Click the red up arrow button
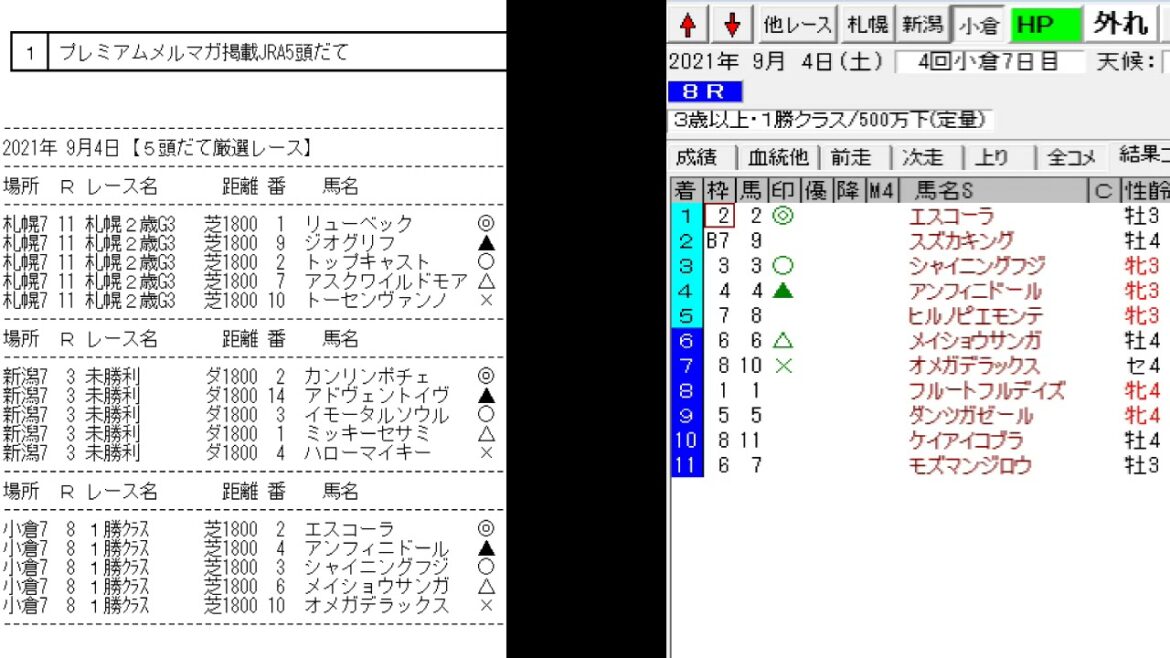This screenshot has width=1170, height=658. click(687, 24)
